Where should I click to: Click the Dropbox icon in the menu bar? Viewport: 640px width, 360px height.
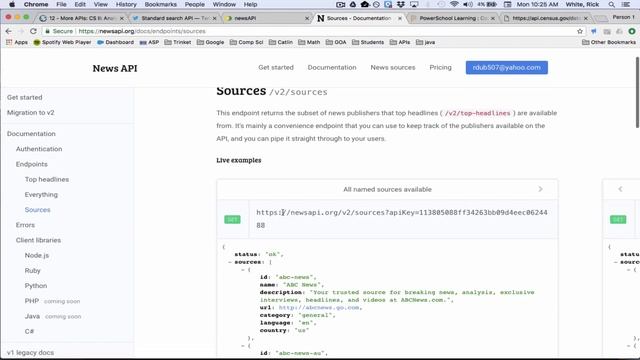pyautogui.click(x=401, y=4)
